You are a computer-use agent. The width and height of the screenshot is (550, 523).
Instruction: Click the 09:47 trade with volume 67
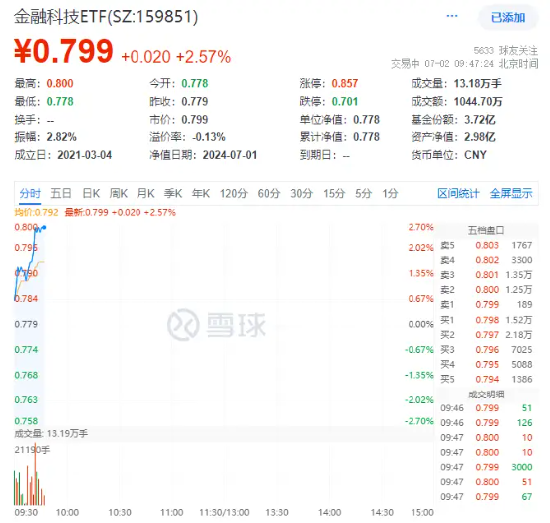[x=486, y=497]
